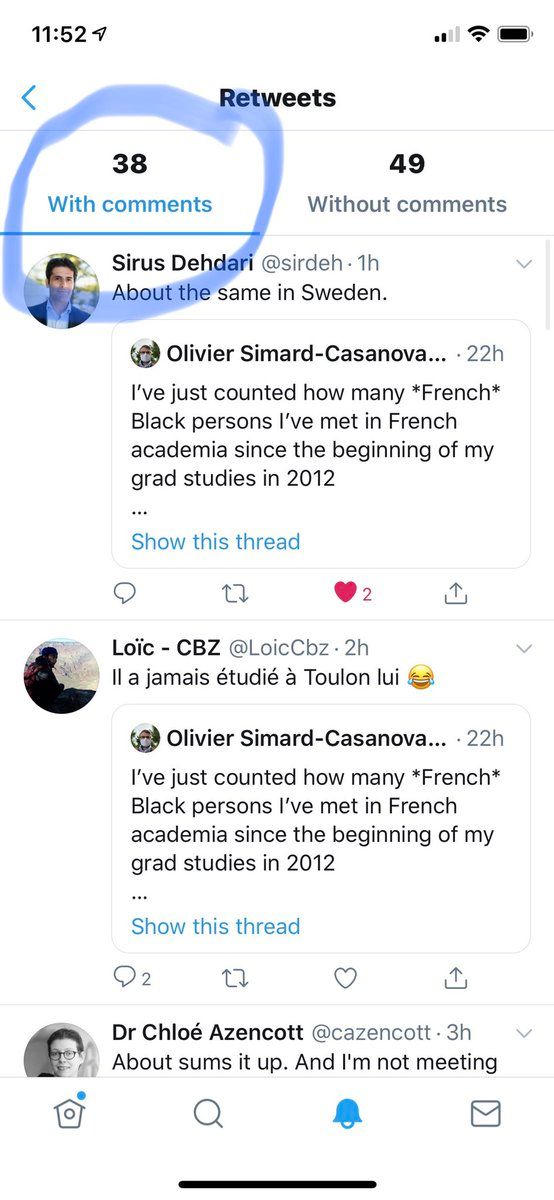Switch to the Without comments tab
The height and width of the screenshot is (1200, 554).
point(407,183)
